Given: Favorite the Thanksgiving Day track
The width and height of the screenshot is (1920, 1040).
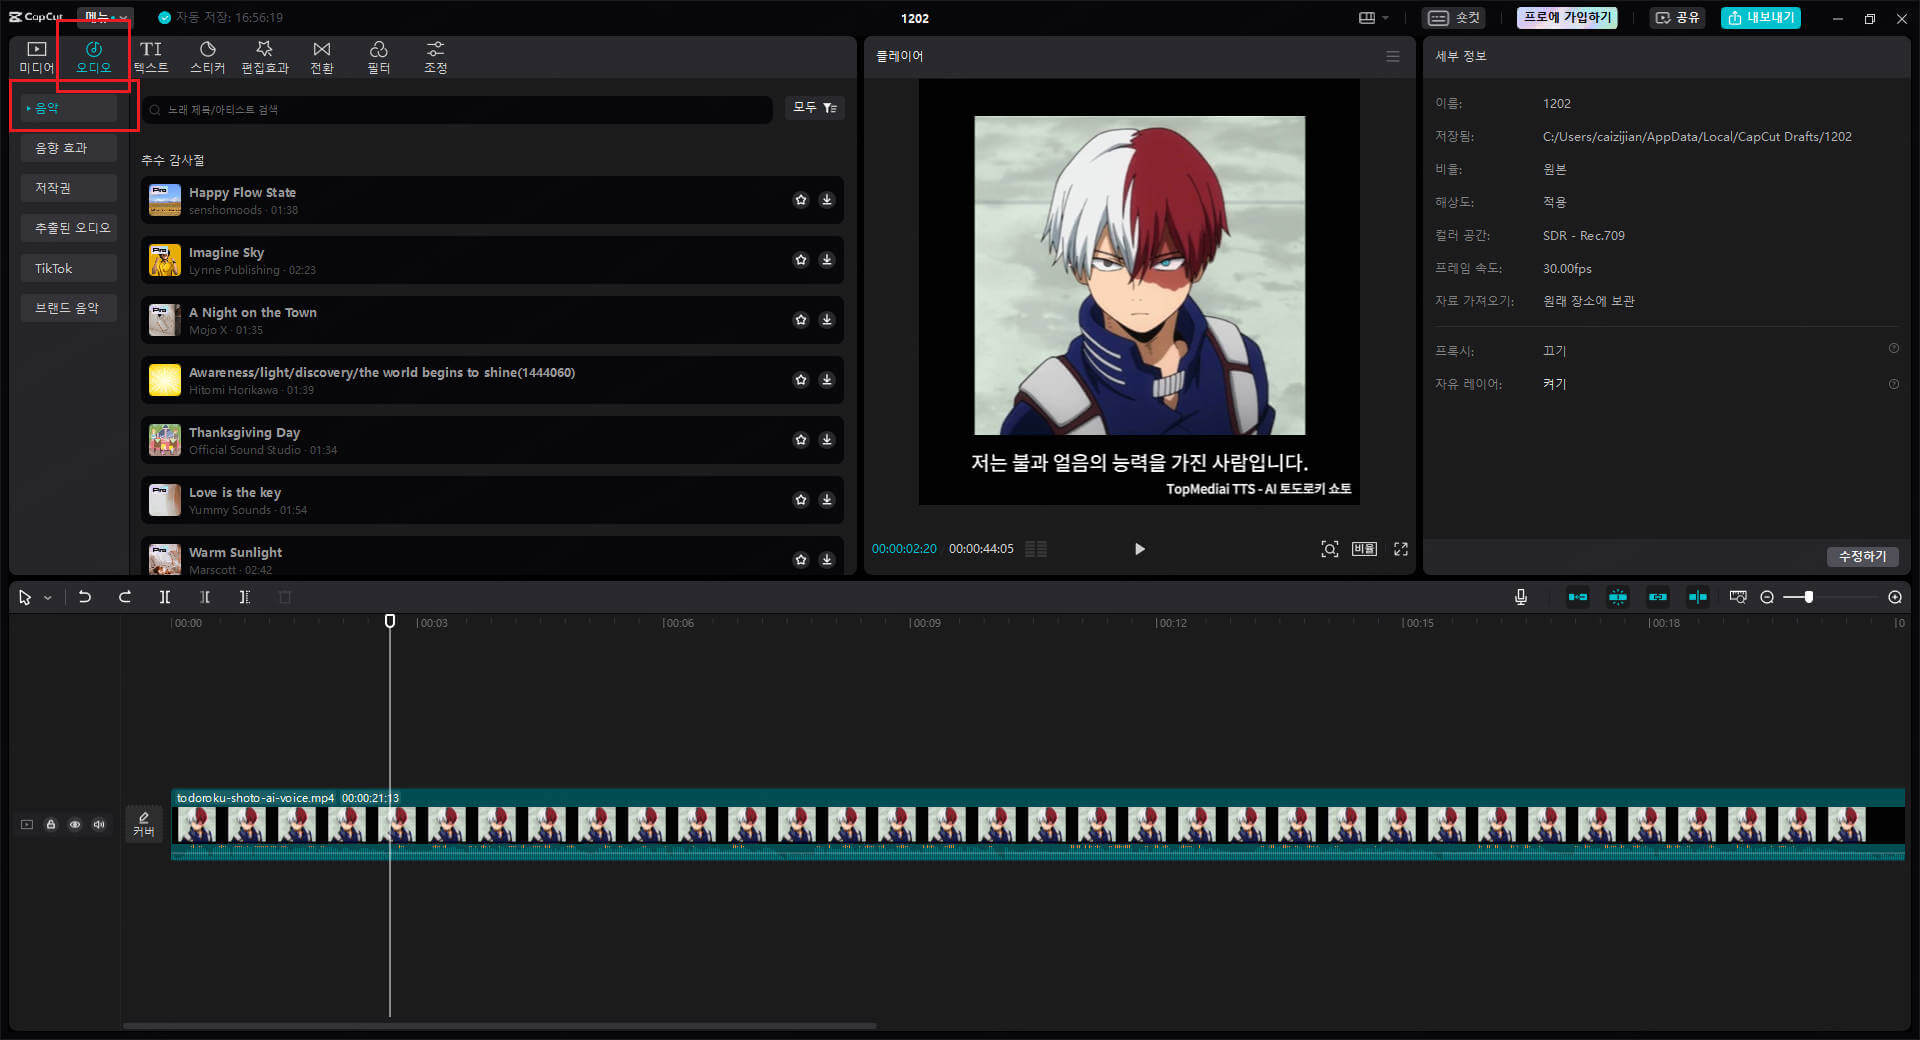Looking at the screenshot, I should [801, 440].
